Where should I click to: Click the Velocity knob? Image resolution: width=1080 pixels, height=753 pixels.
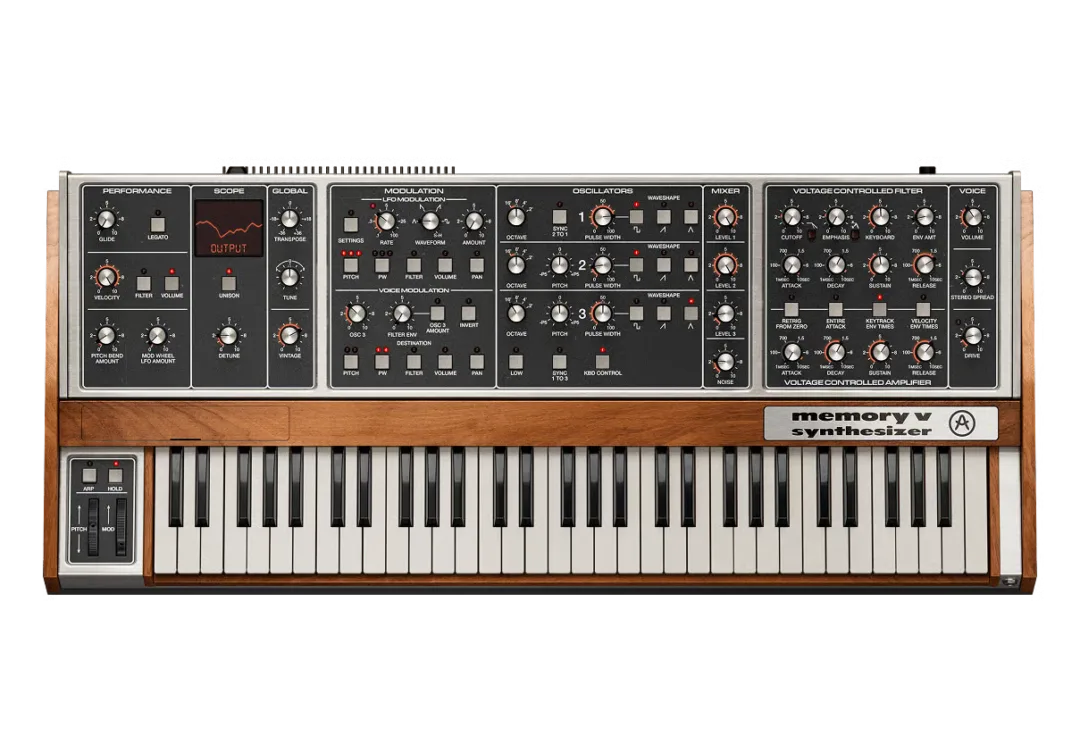click(106, 278)
